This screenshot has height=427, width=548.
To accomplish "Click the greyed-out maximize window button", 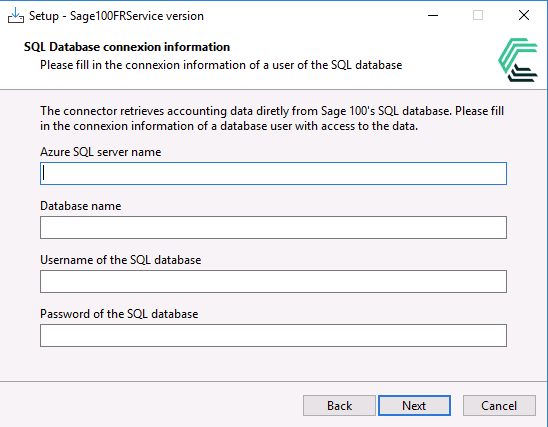I will (x=478, y=15).
